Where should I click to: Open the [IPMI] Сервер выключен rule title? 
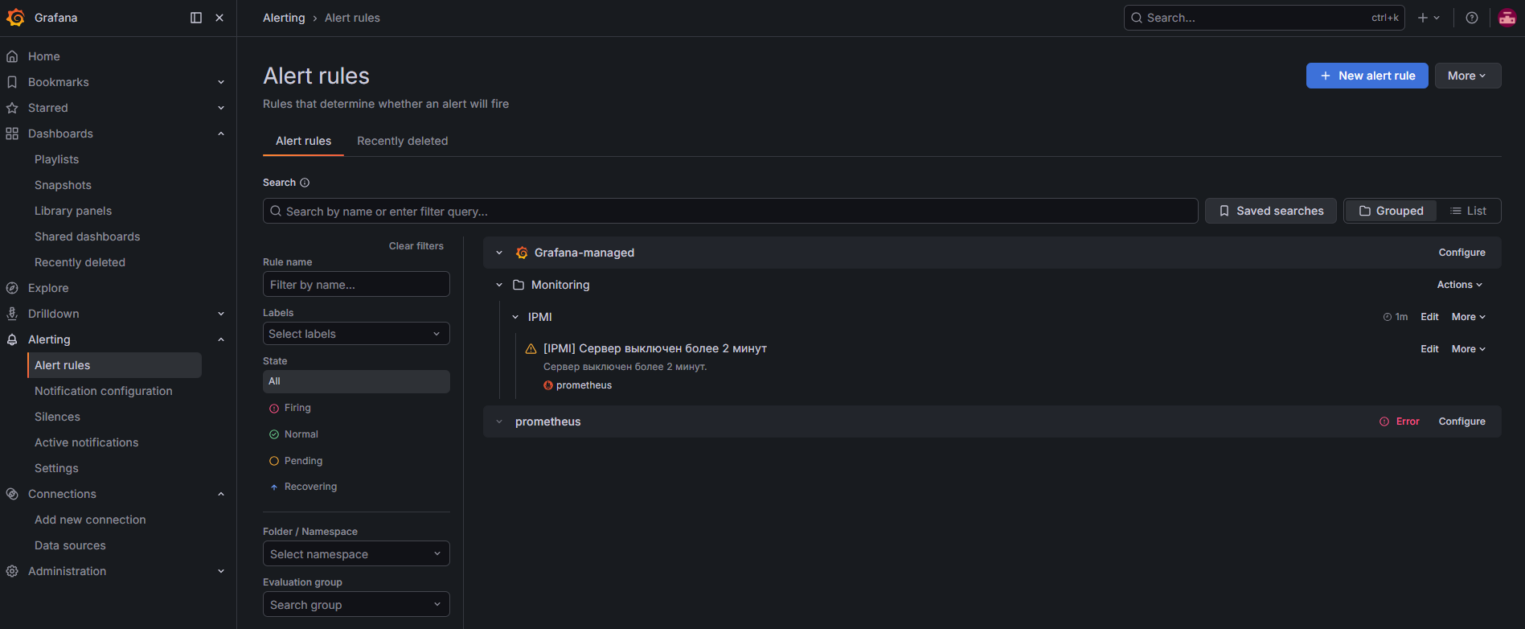655,348
